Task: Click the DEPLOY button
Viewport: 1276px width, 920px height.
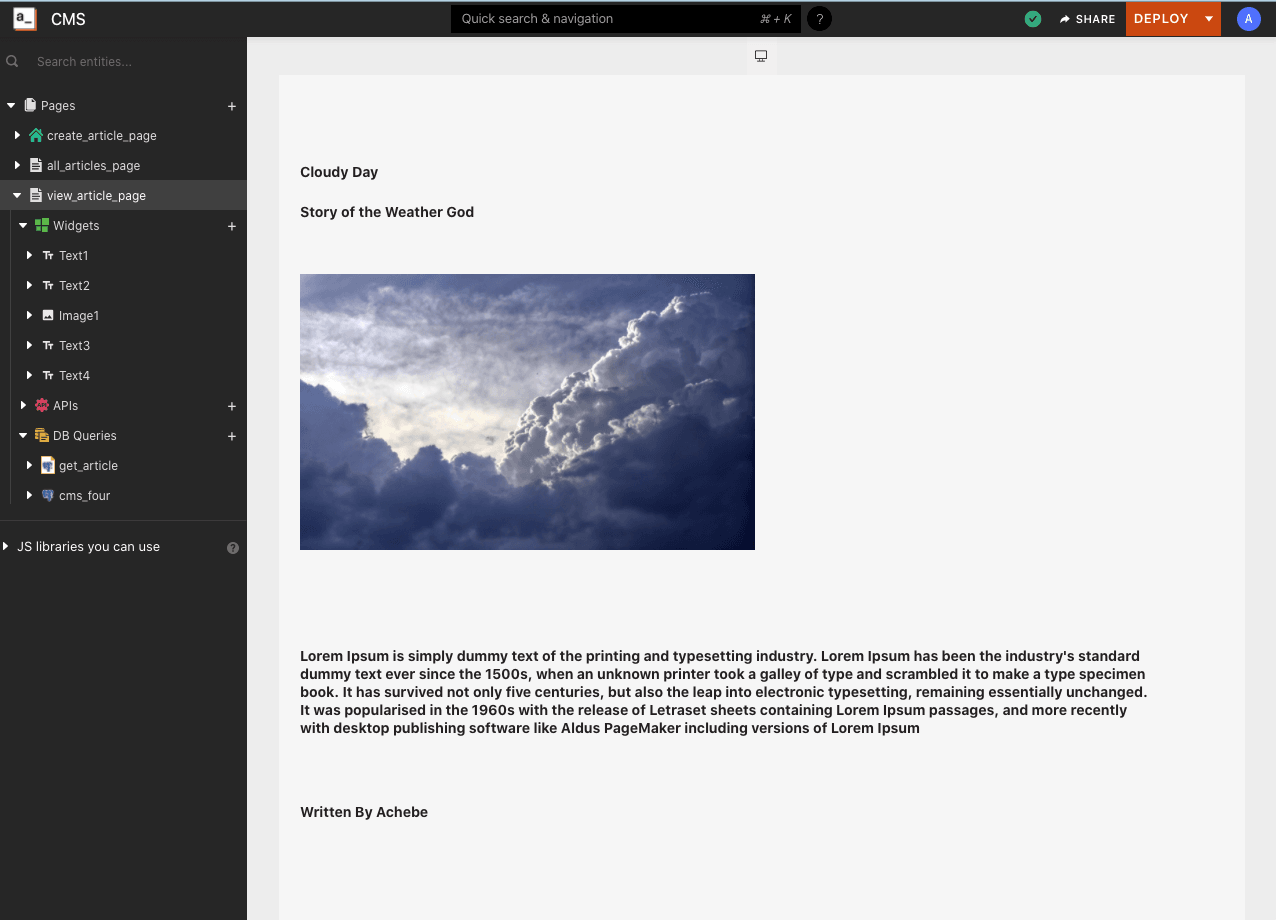Action: pyautogui.click(x=1161, y=19)
